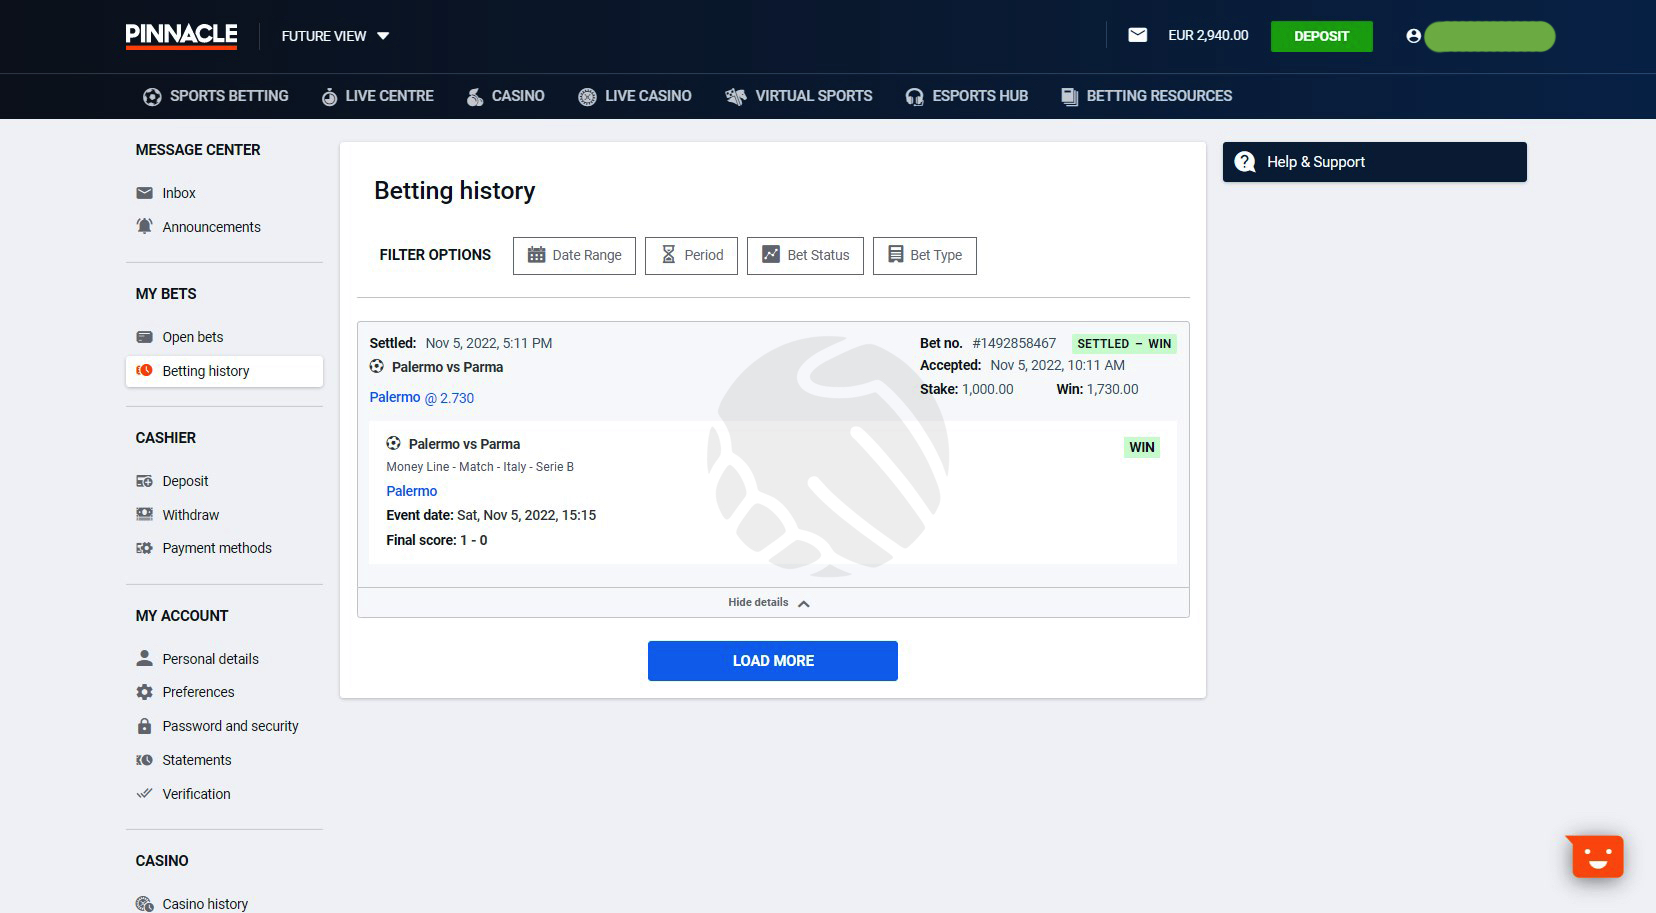The image size is (1656, 913).
Task: Open the Bet Status filter
Action: (805, 255)
